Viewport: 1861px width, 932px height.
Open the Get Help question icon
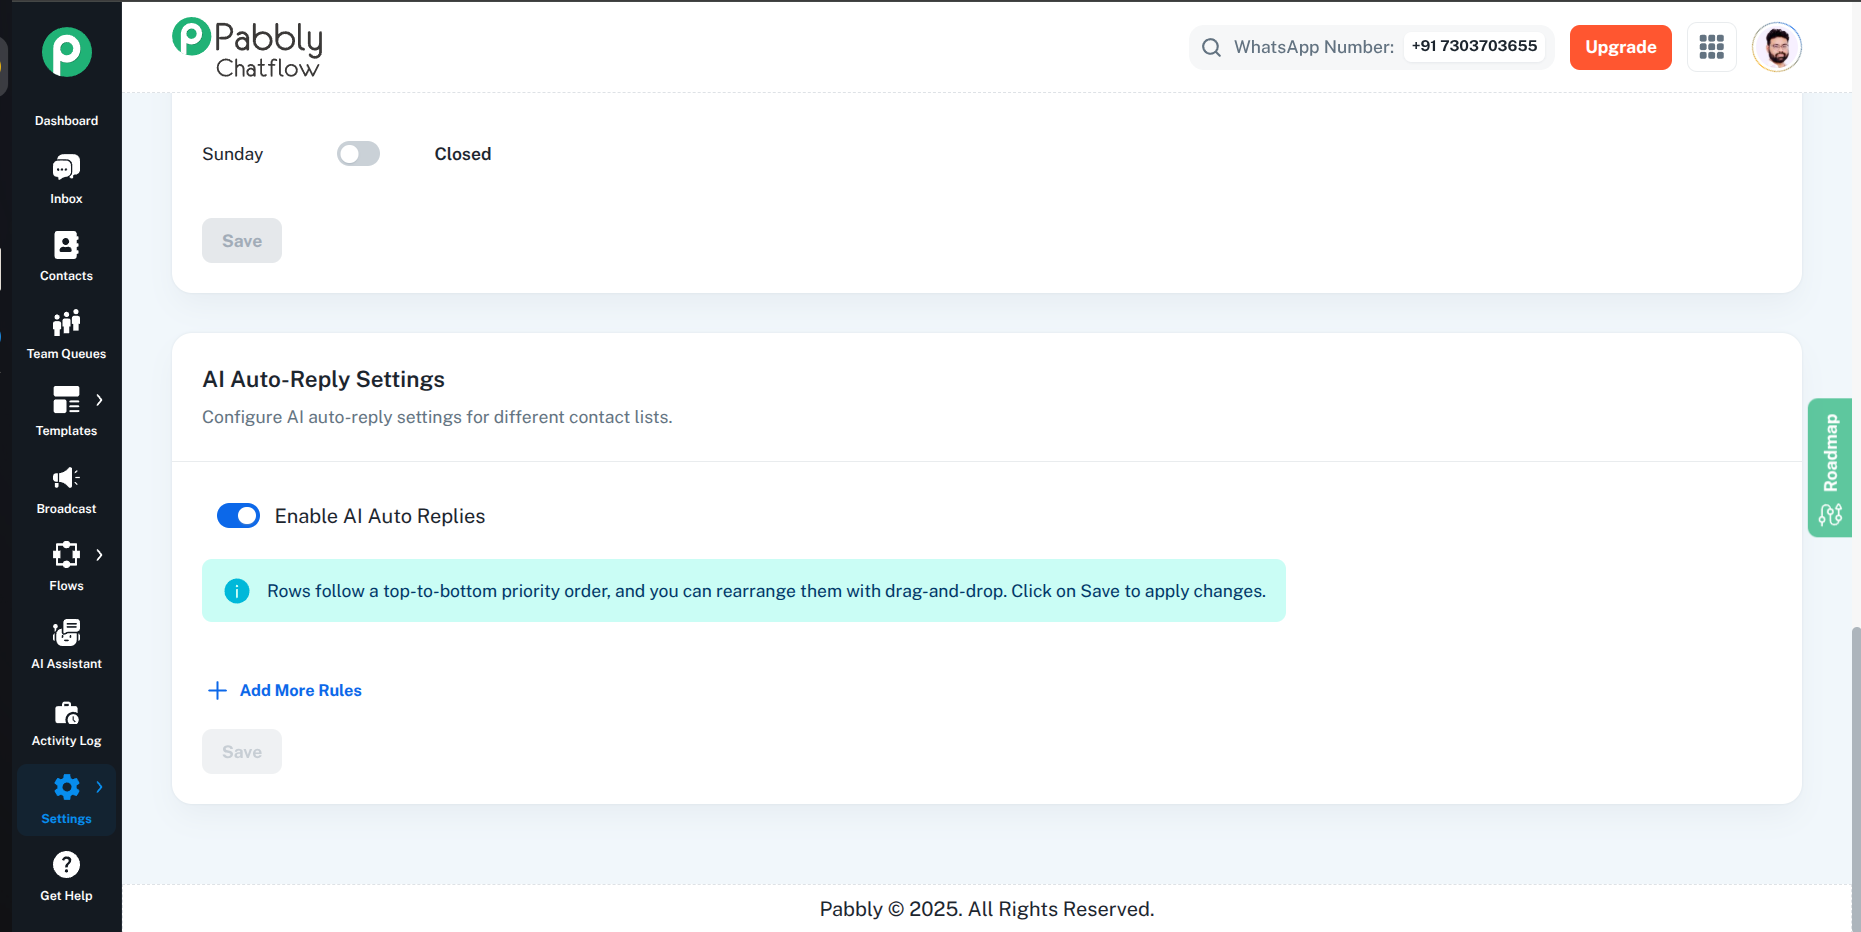click(x=66, y=865)
